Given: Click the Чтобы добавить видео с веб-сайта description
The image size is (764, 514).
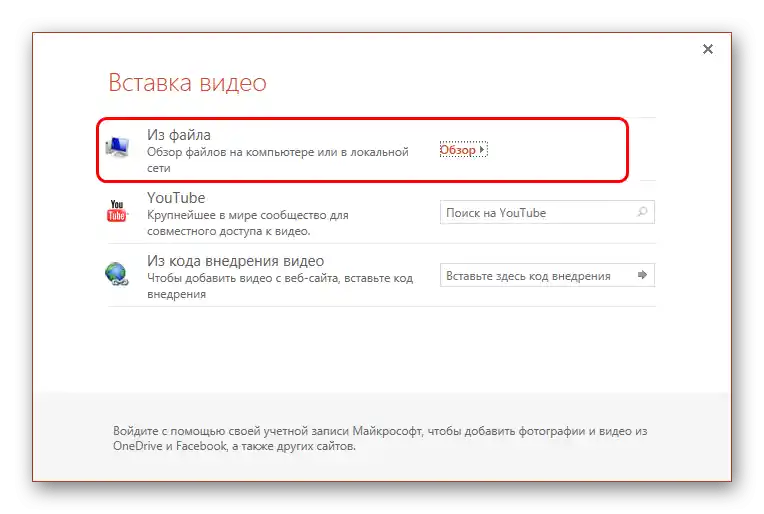Looking at the screenshot, I should pyautogui.click(x=280, y=286).
